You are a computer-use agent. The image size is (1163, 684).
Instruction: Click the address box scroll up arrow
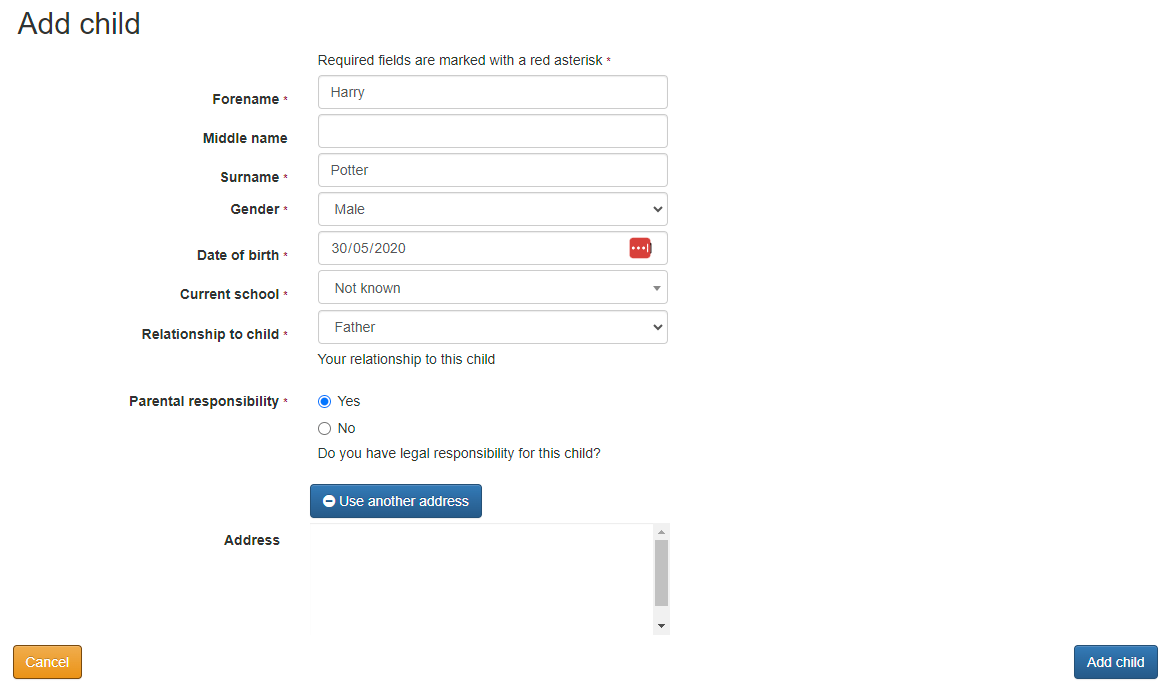click(662, 532)
